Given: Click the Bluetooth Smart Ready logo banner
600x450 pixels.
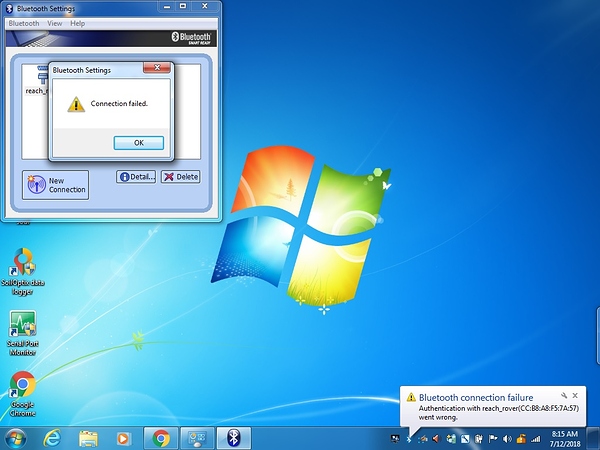Looking at the screenshot, I should (191, 38).
